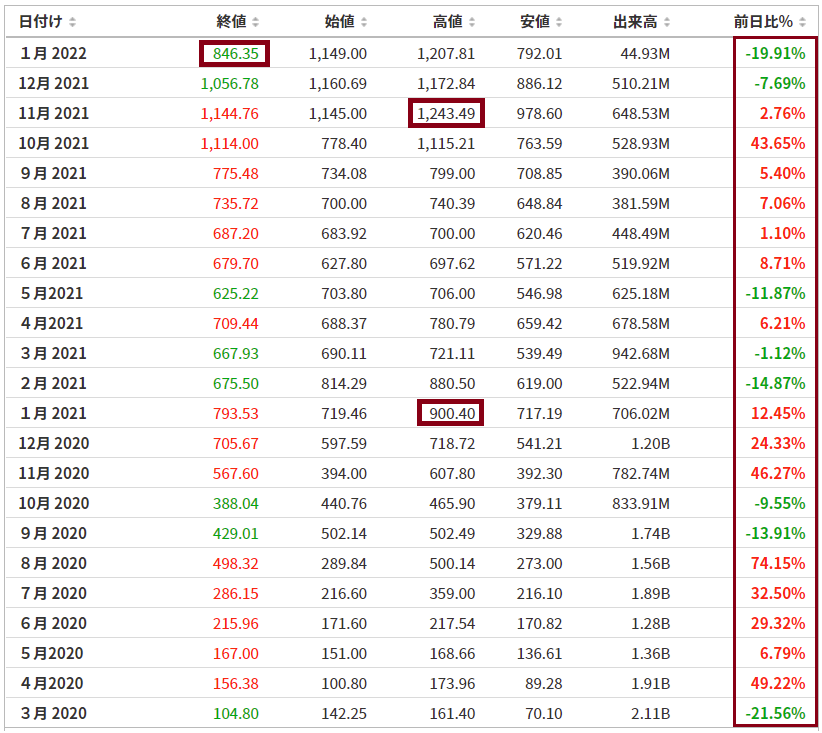Select the 1月 2022 date cell
The width and height of the screenshot is (822, 733).
[x=53, y=53]
